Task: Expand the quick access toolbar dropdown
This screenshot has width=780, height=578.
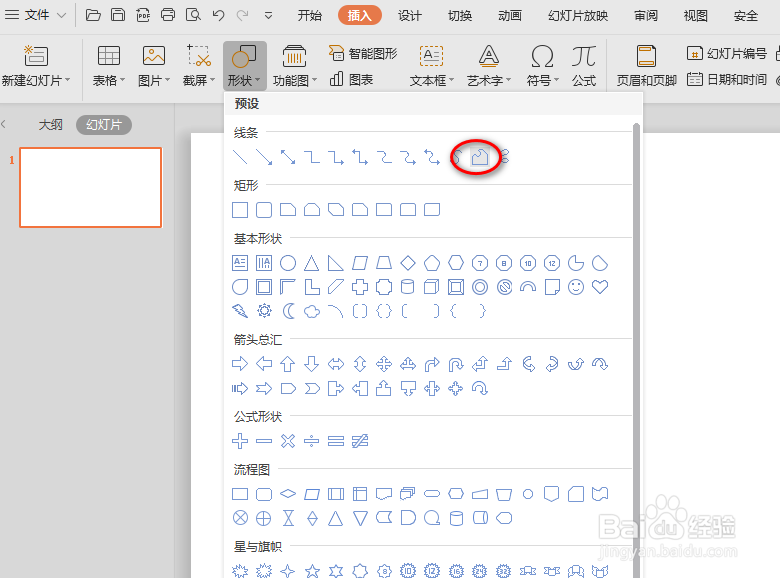Action: click(x=268, y=16)
